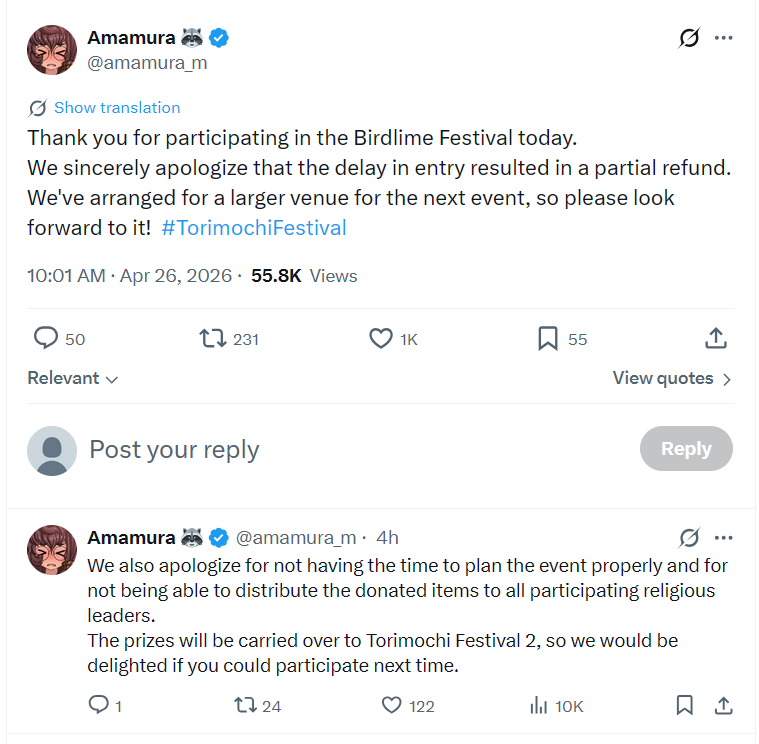
Task: Click Show translation link
Action: (x=117, y=107)
